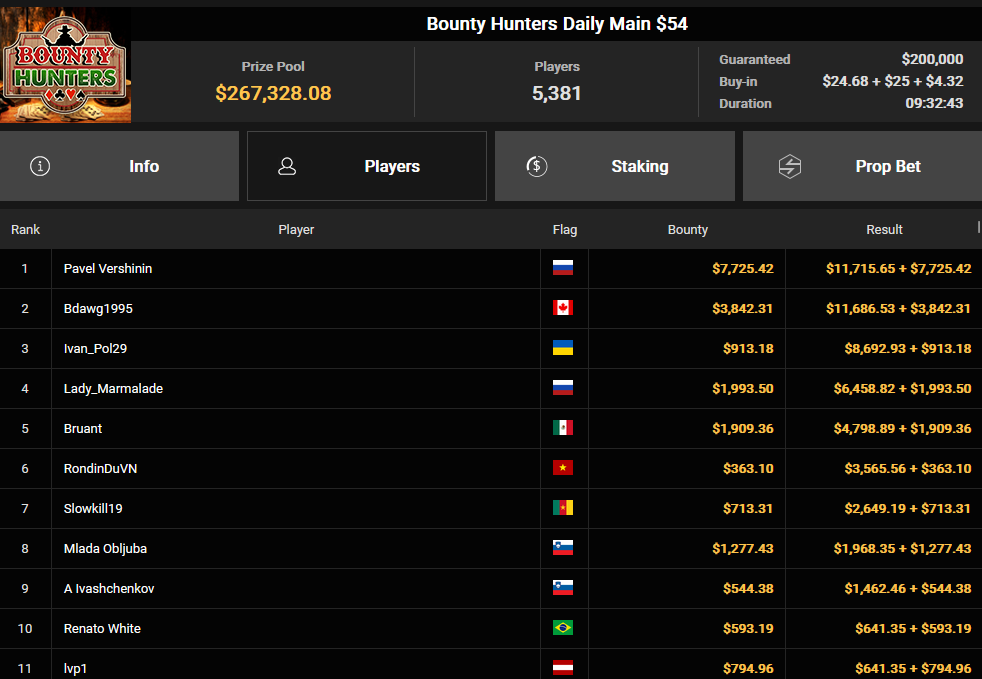This screenshot has height=679, width=982.
Task: Open the Info tab
Action: point(119,166)
